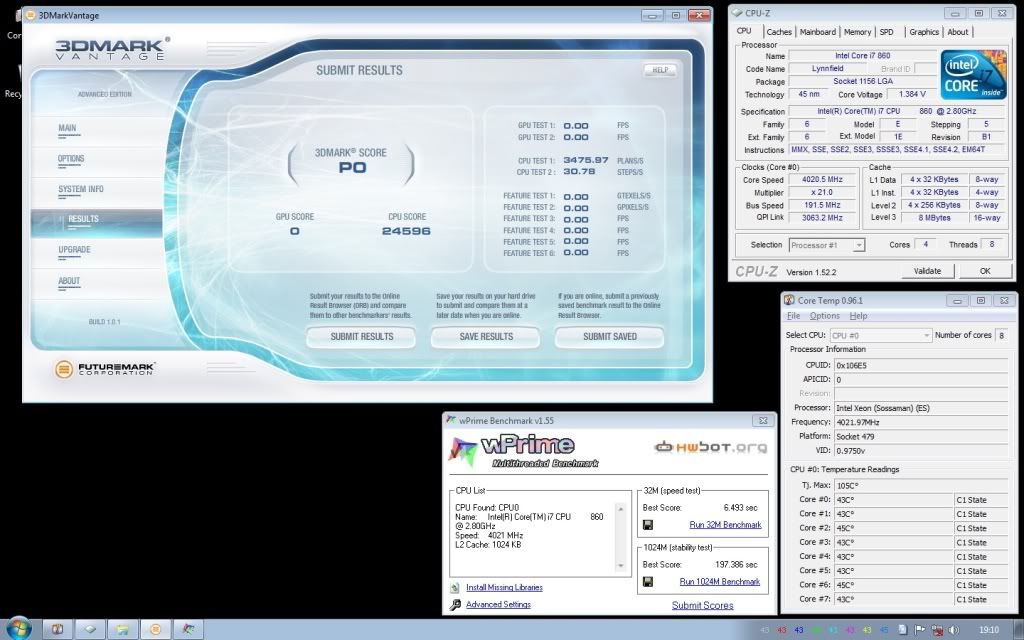Click the up arrow of the CPU List scrollbar

tap(620, 509)
